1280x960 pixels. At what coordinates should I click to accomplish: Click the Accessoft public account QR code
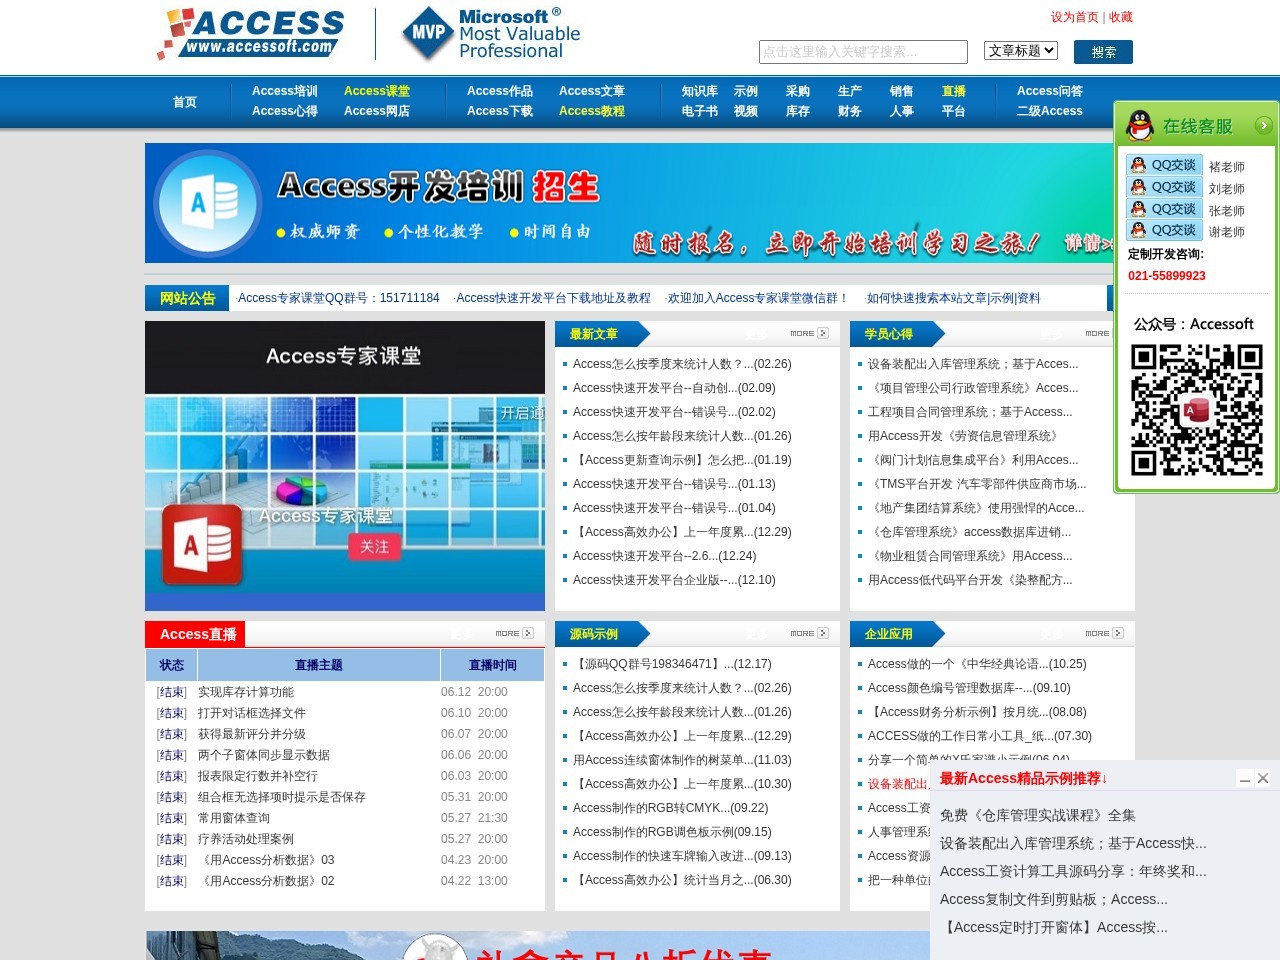pos(1196,410)
